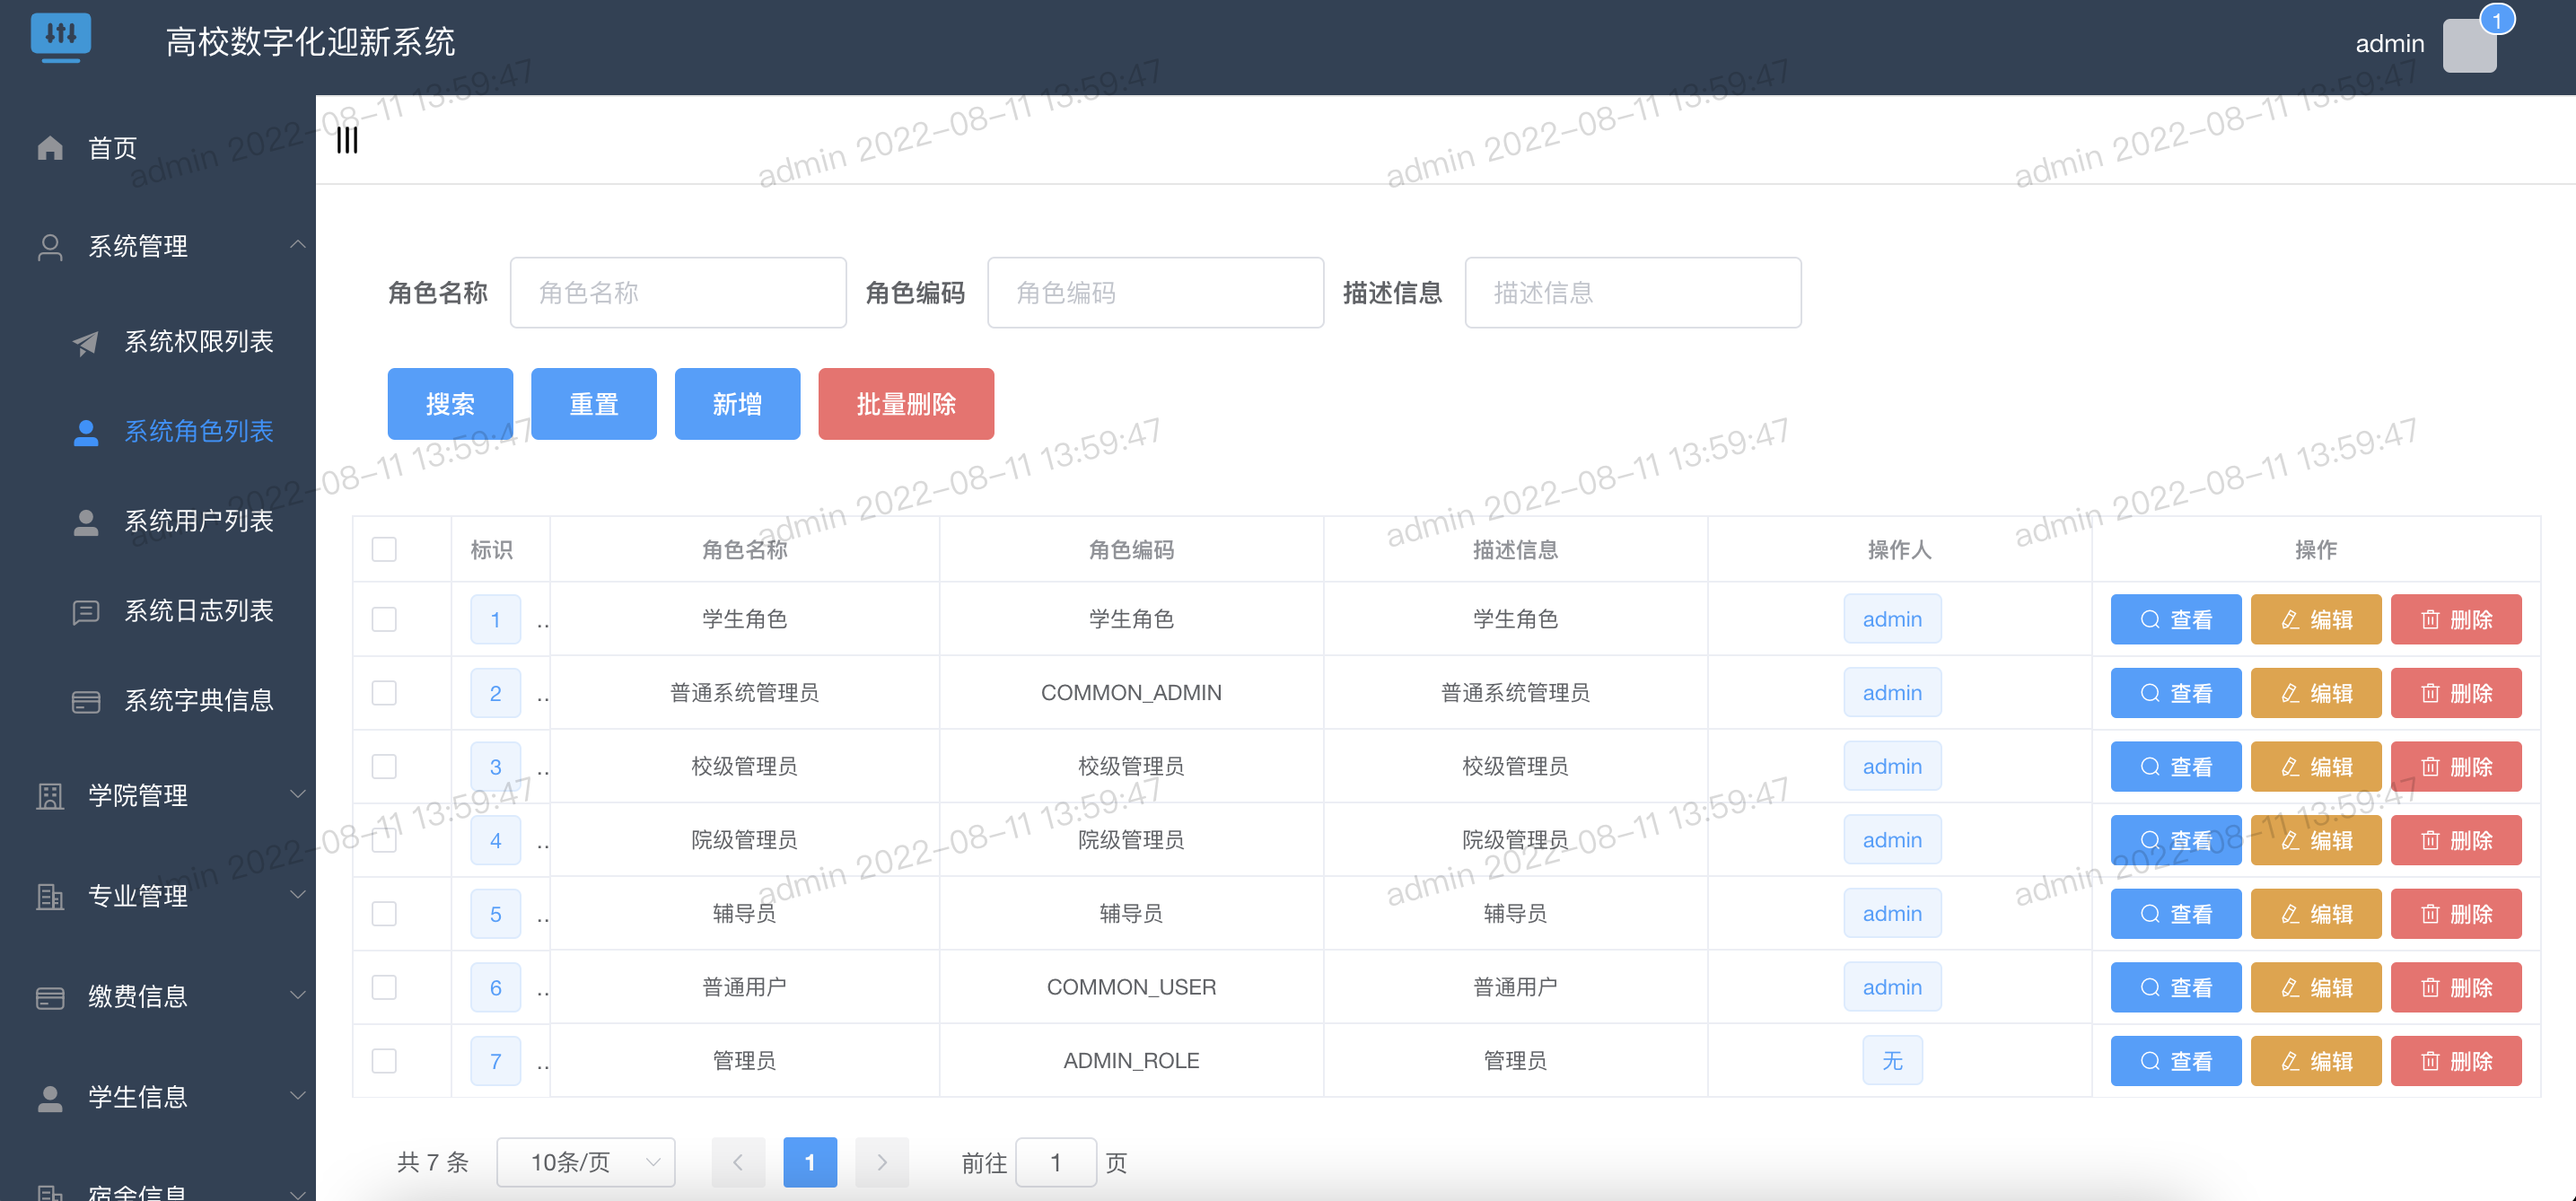Image resolution: width=2576 pixels, height=1201 pixels.
Task: Click the admin avatar with notification badge
Action: tap(2468, 44)
